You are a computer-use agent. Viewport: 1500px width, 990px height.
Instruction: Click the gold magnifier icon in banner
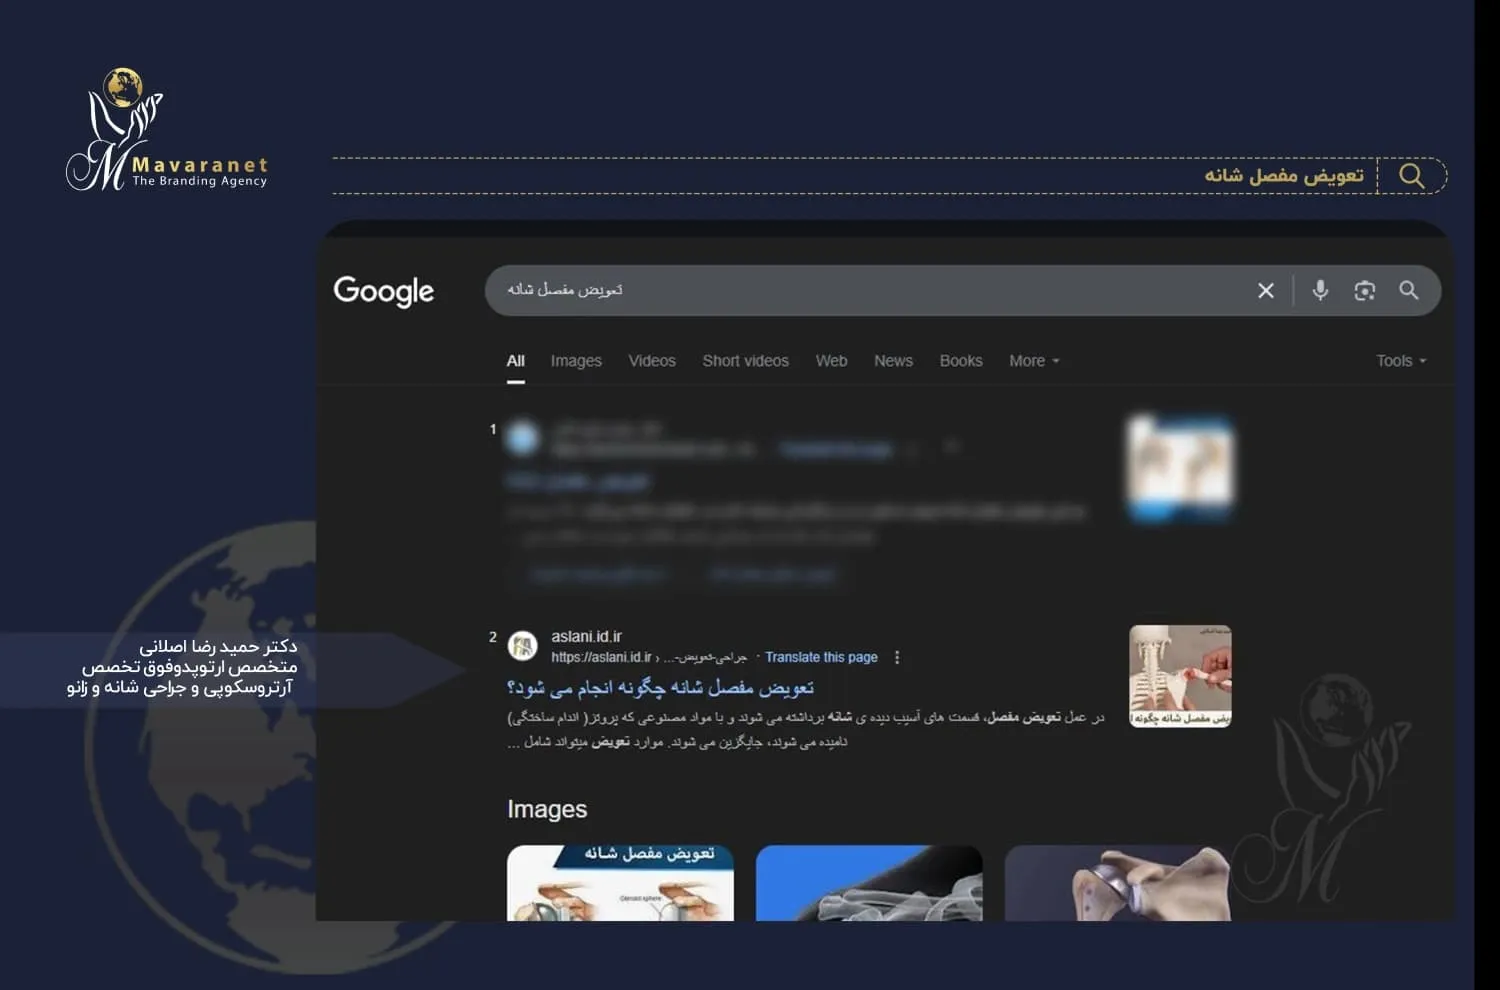[1411, 176]
